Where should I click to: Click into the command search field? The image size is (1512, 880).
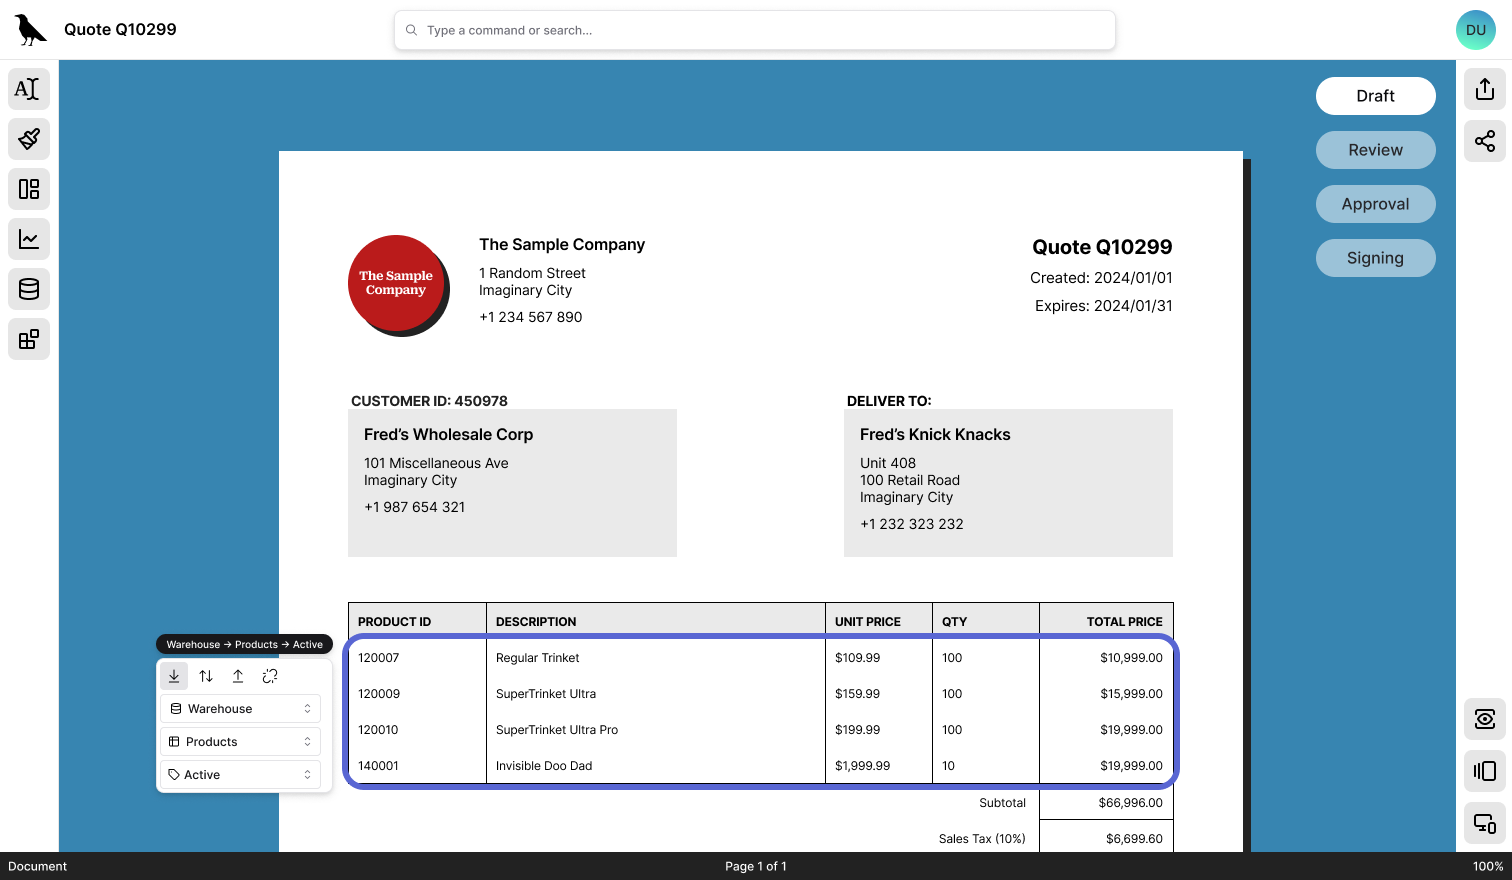coord(755,30)
